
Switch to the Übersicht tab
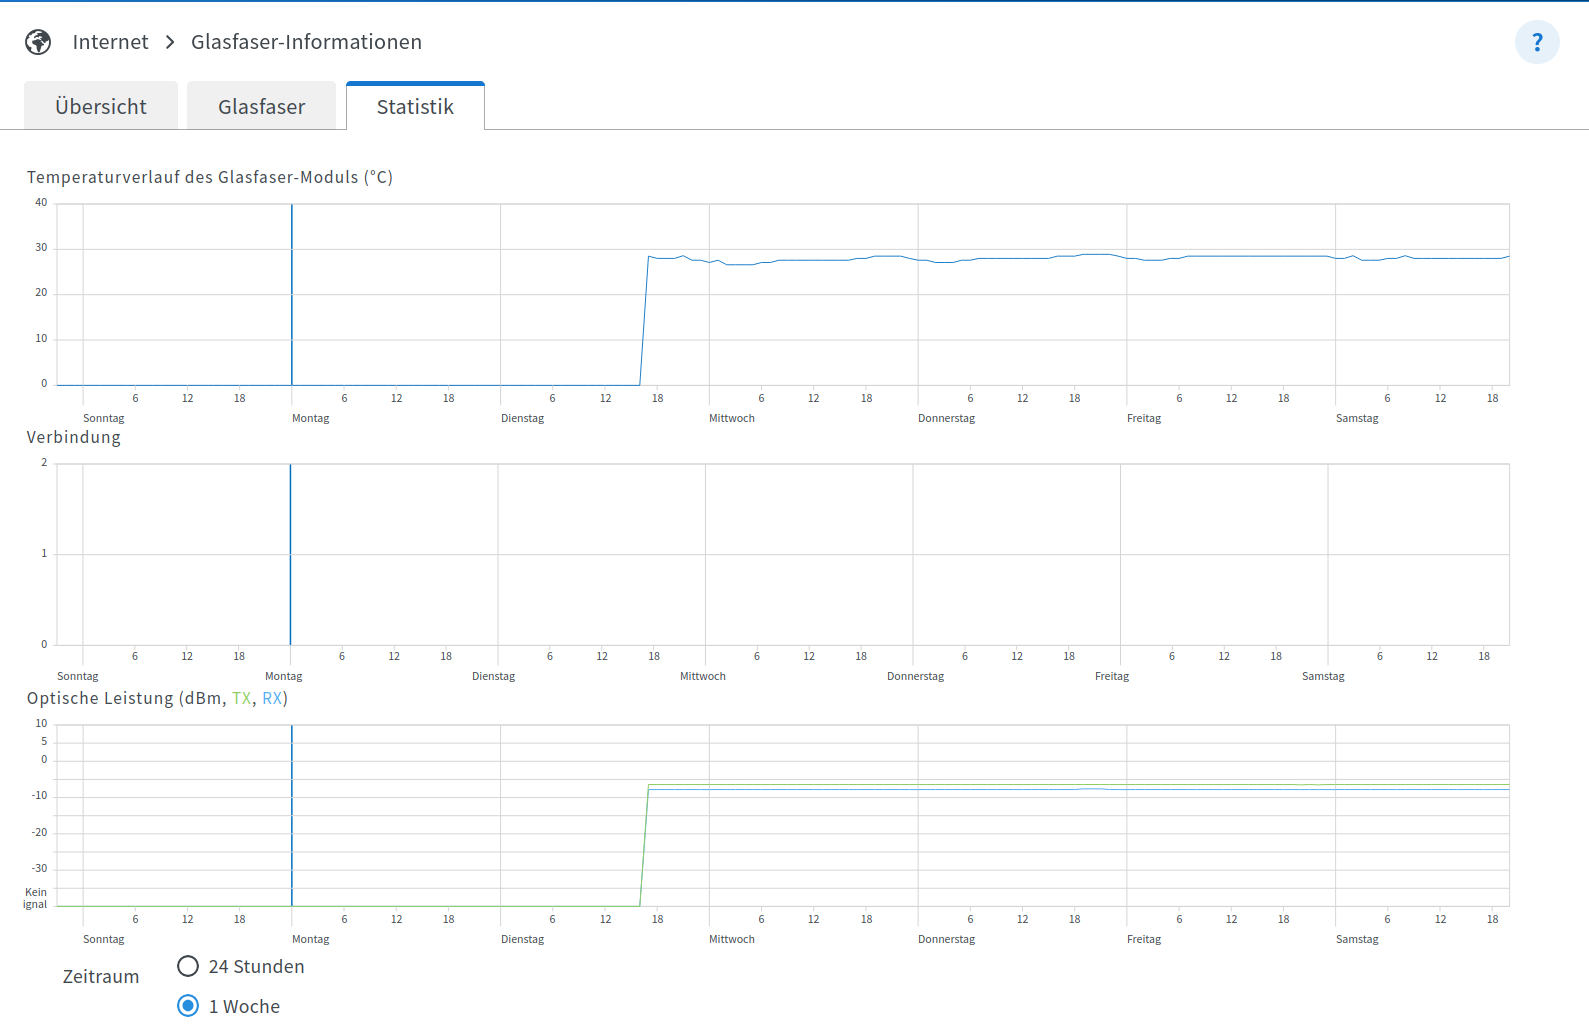point(101,106)
